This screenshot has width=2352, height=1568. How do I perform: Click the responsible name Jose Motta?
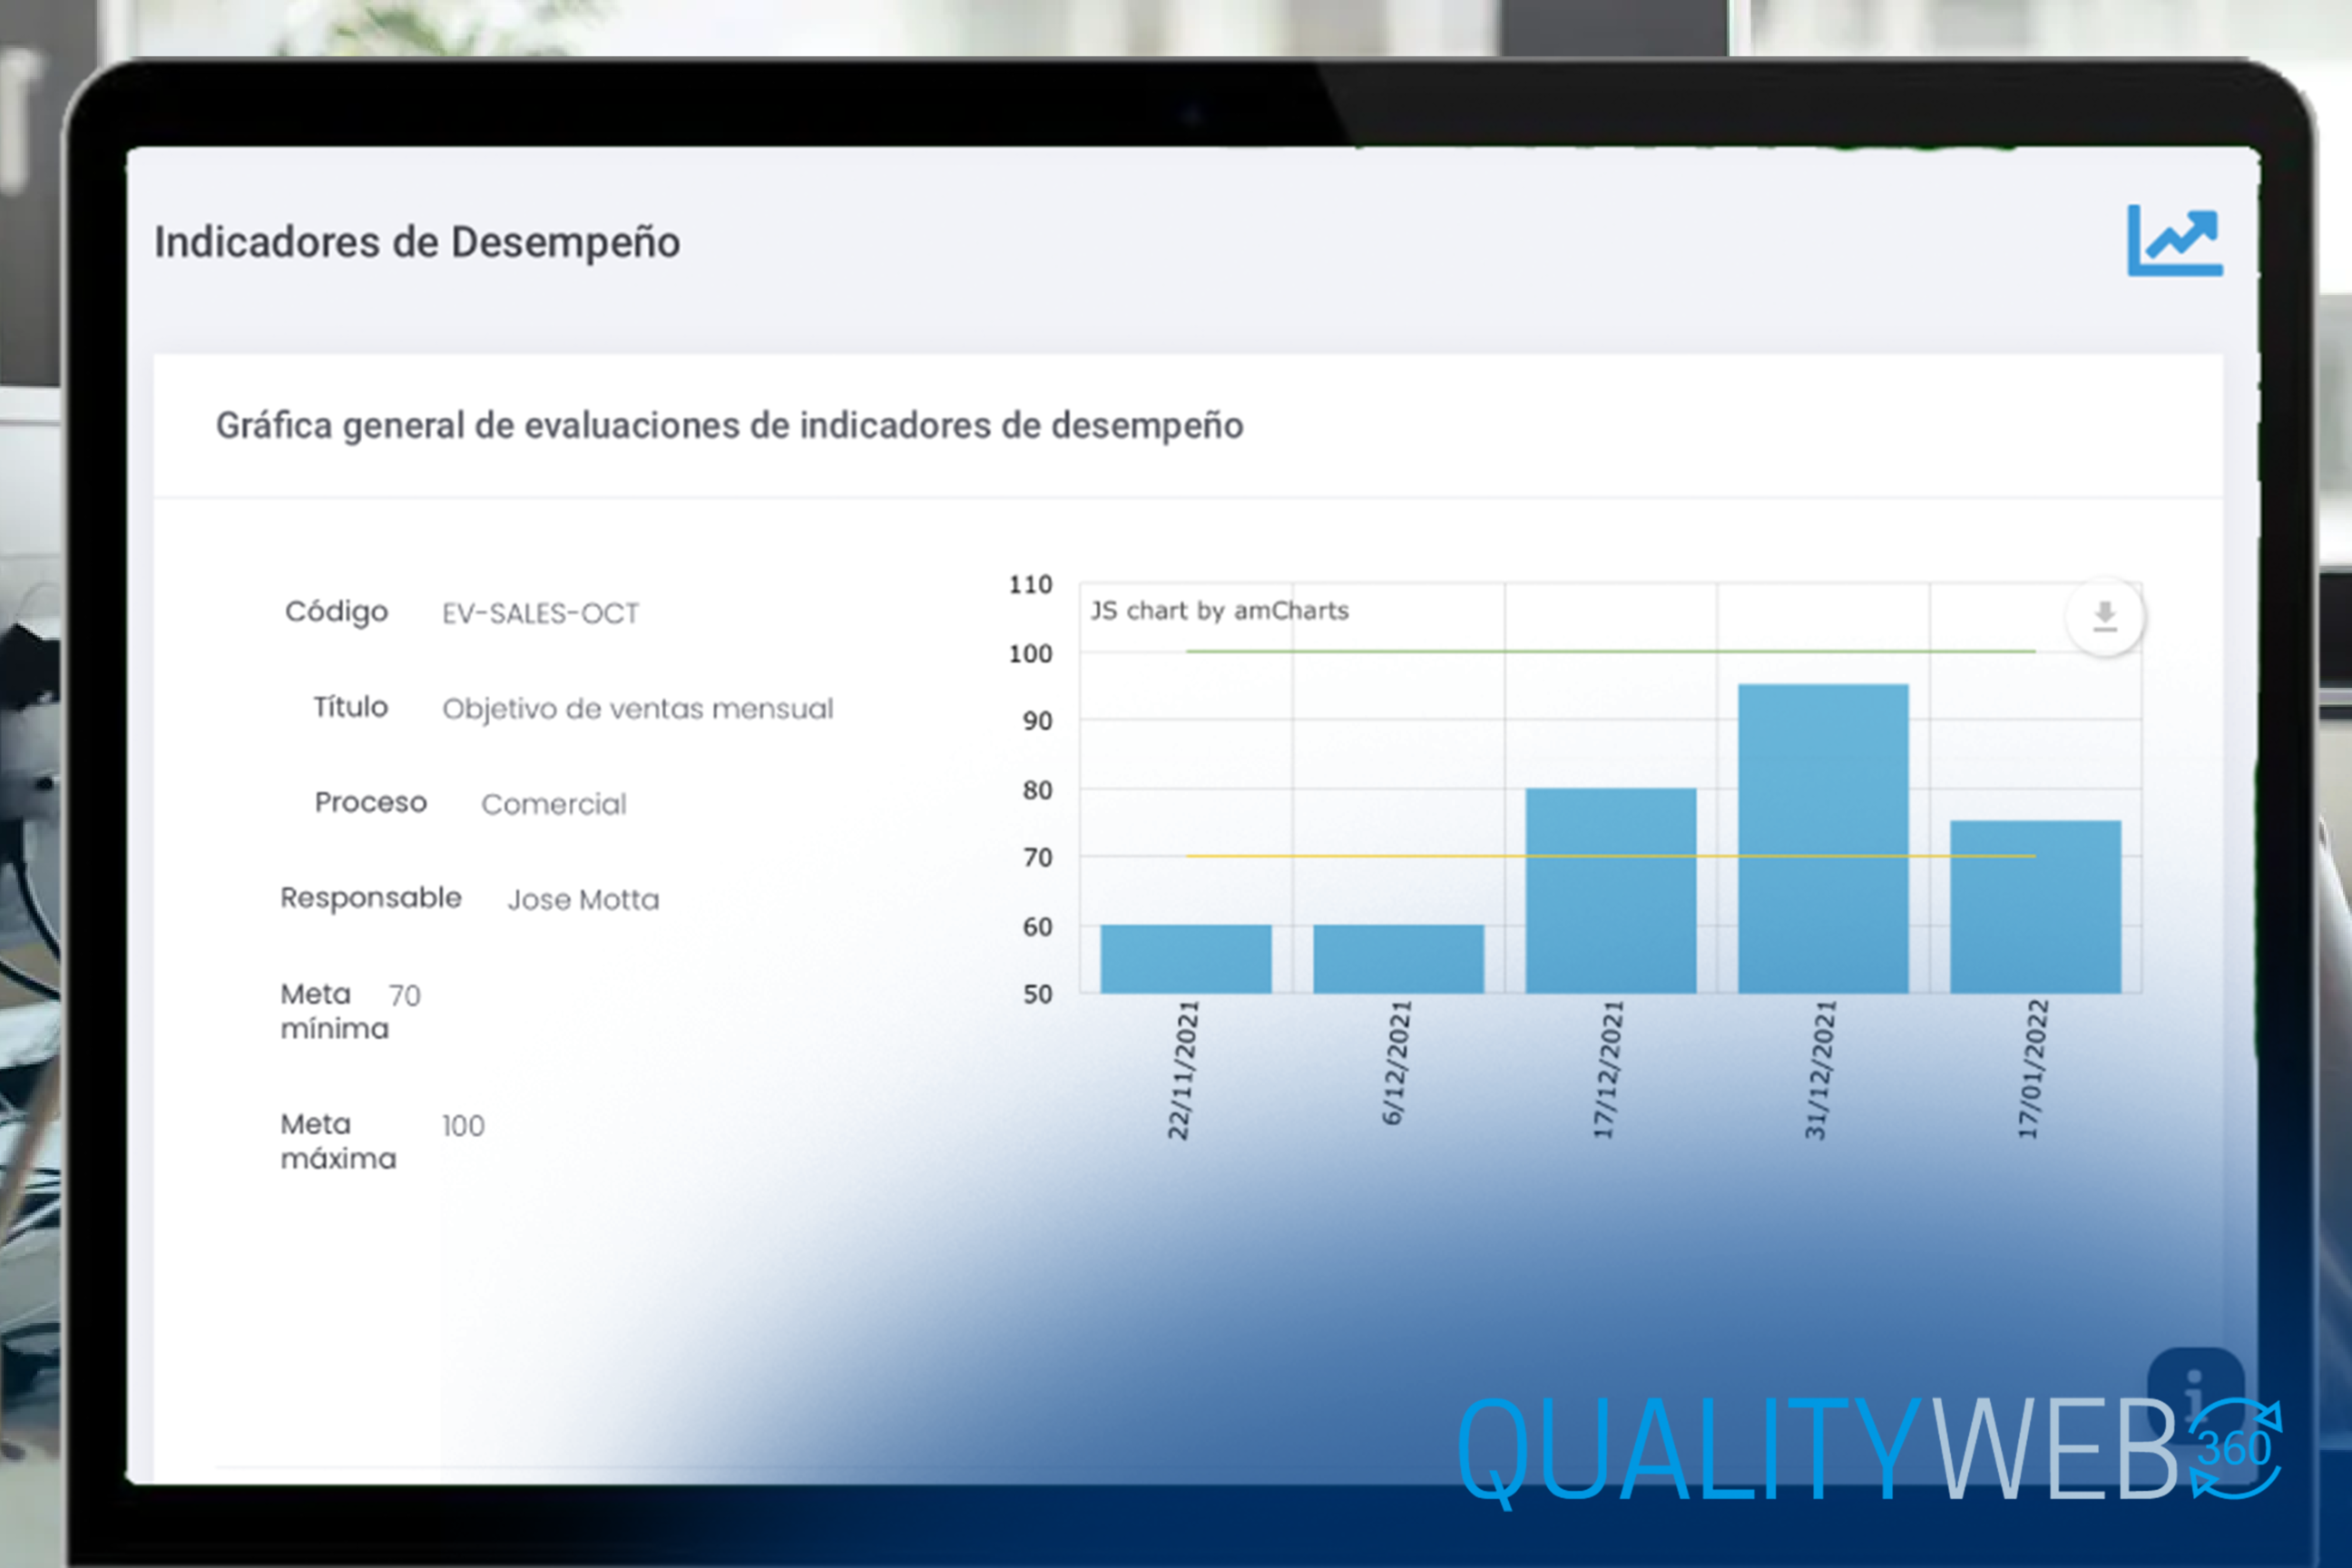(583, 900)
